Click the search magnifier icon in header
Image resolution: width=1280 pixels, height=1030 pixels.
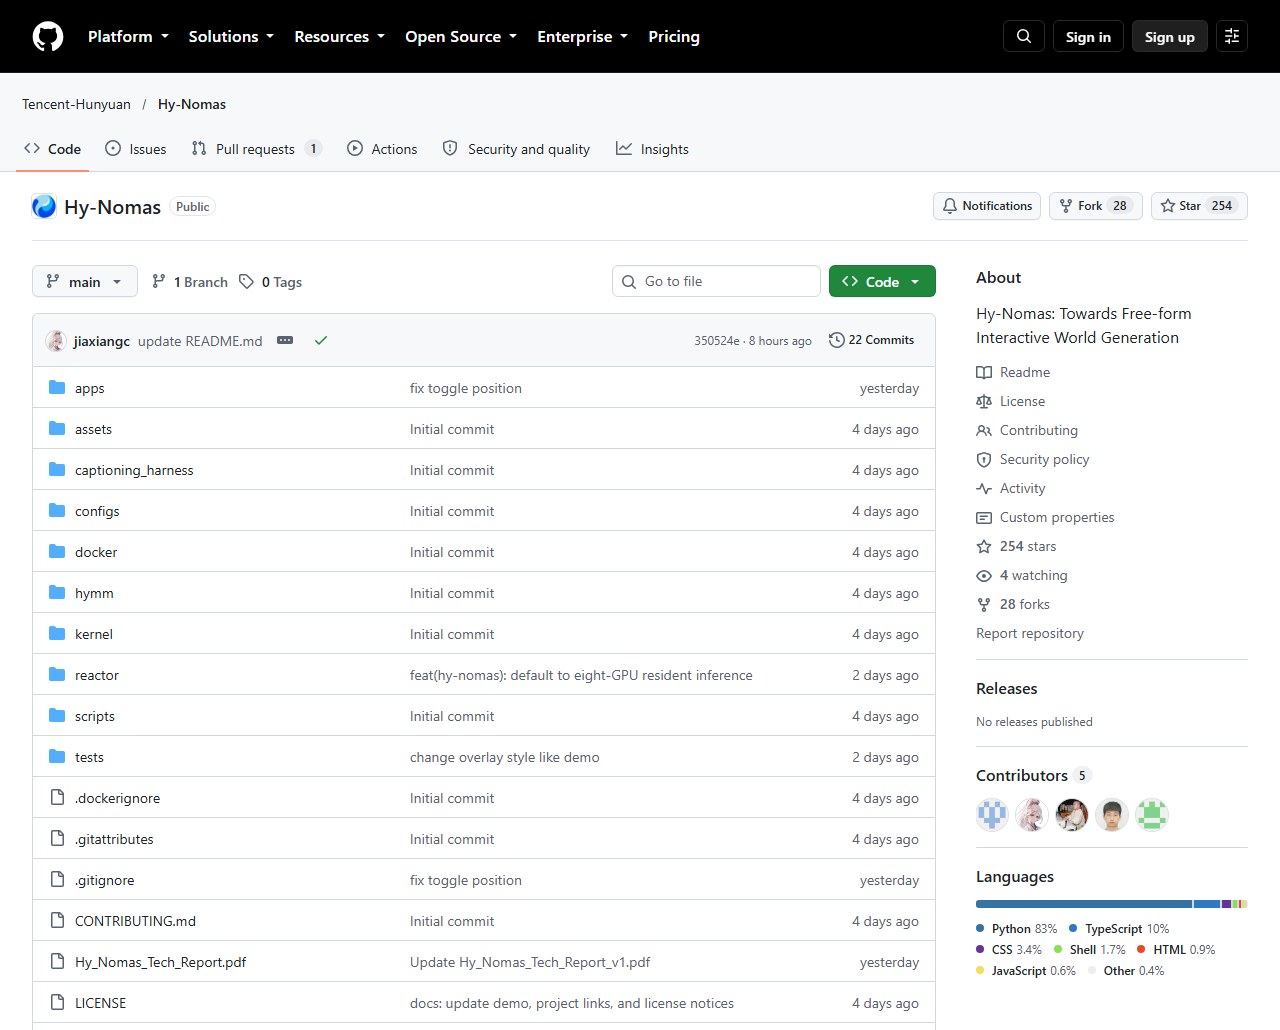[x=1024, y=36]
